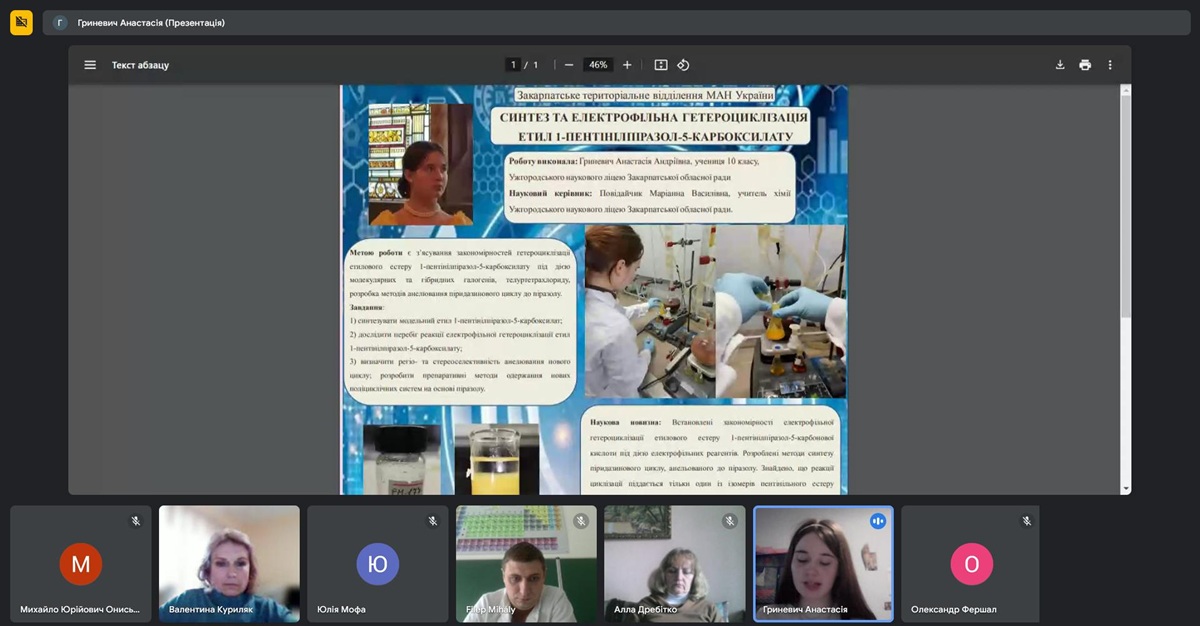Select the Валентина Куриляк video tile
Viewport: 1200px width, 626px height.
click(x=229, y=562)
